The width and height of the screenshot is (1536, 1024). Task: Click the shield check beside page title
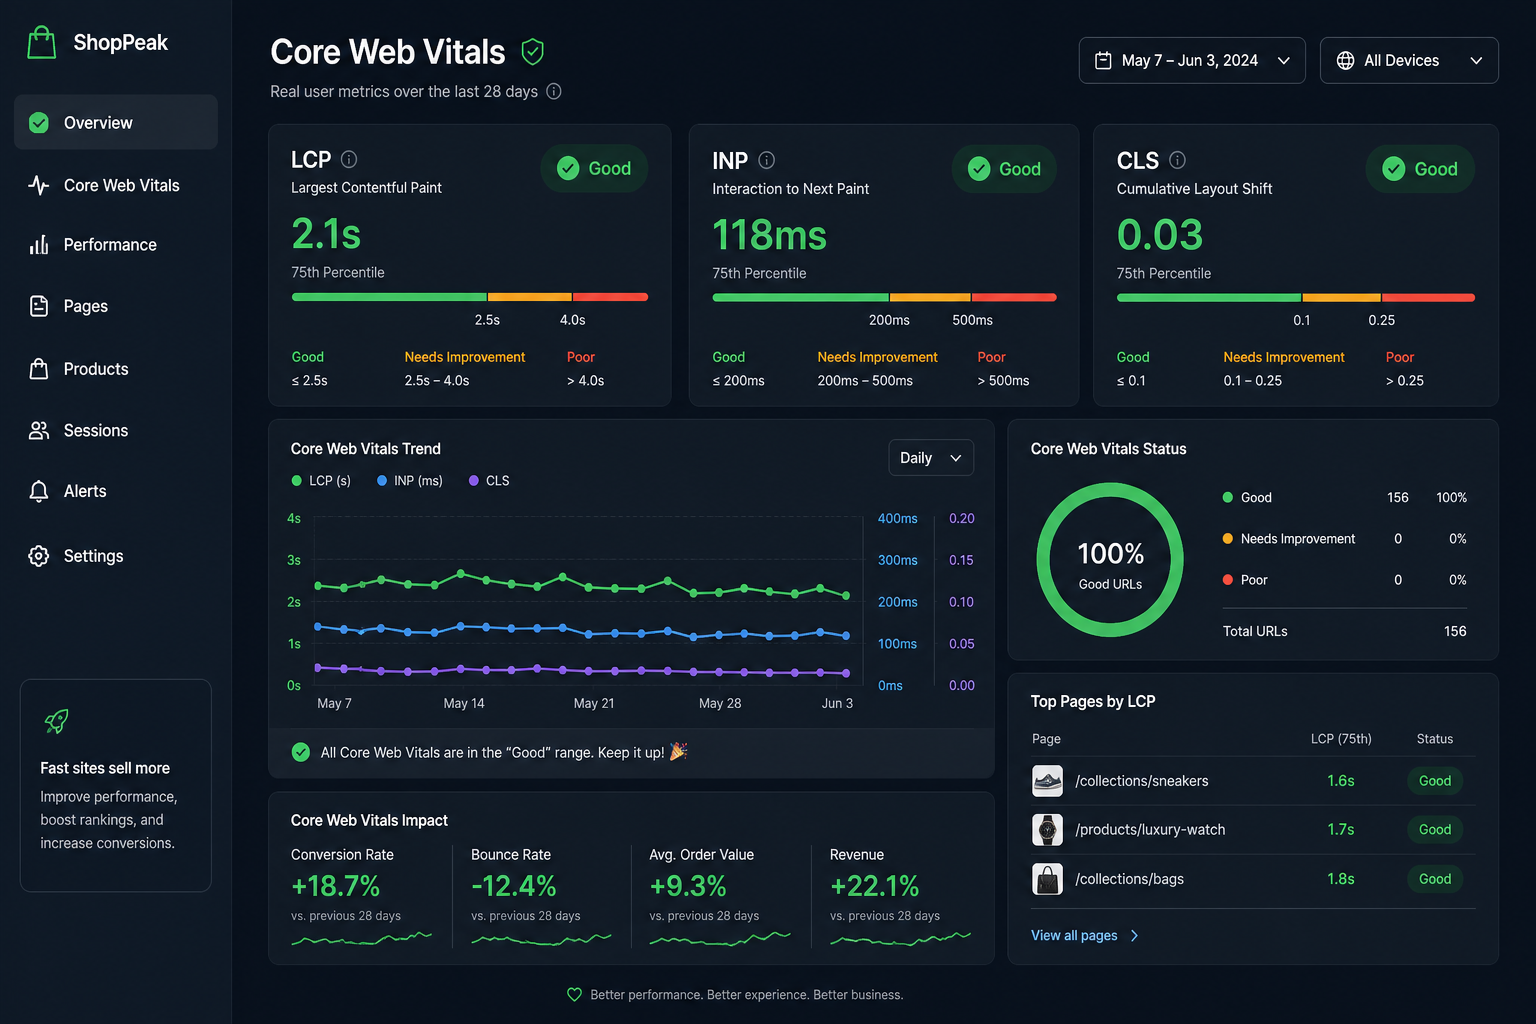pos(533,52)
